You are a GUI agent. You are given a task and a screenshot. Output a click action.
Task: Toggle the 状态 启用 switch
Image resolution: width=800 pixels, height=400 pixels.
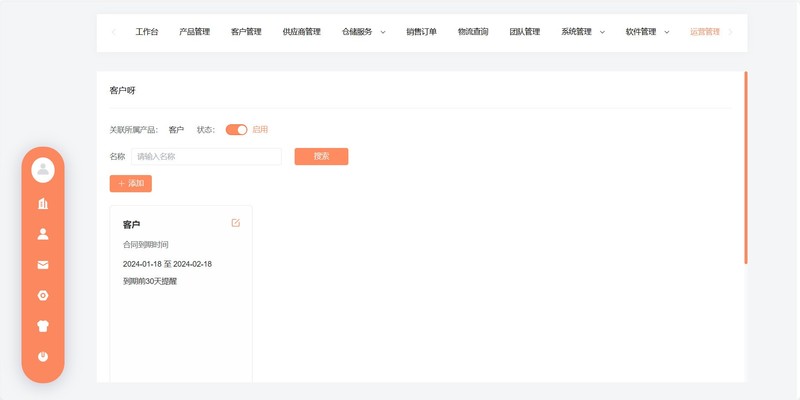(236, 130)
